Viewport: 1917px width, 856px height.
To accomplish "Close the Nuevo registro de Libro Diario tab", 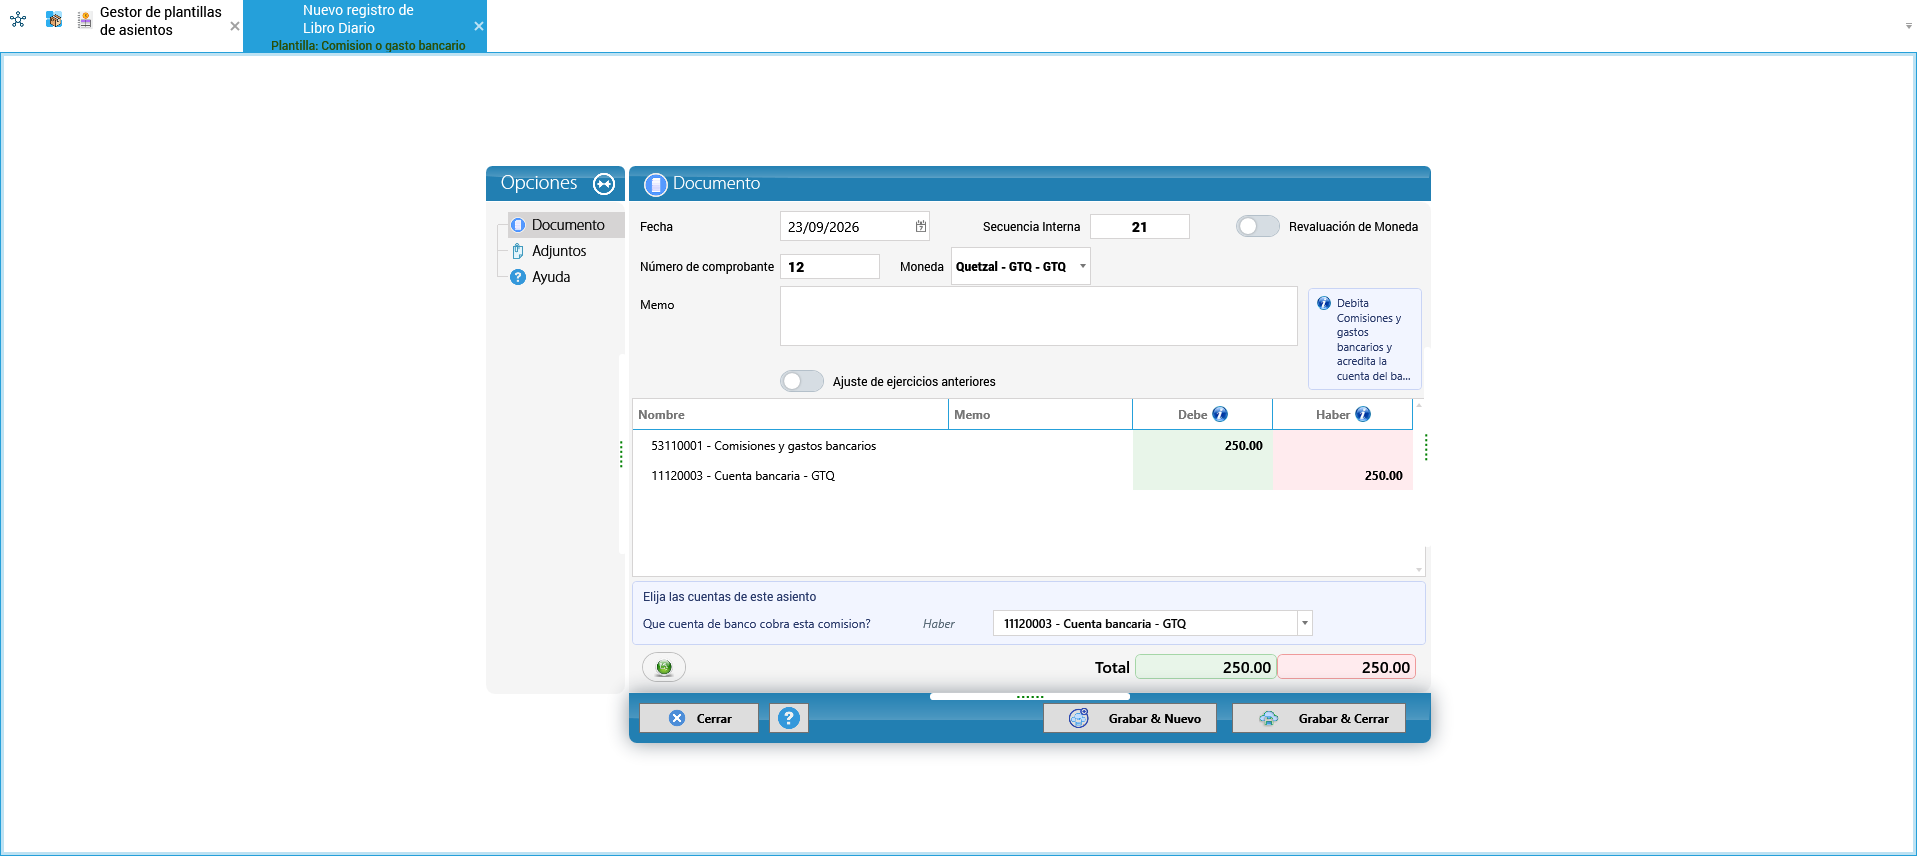I will 479,26.
